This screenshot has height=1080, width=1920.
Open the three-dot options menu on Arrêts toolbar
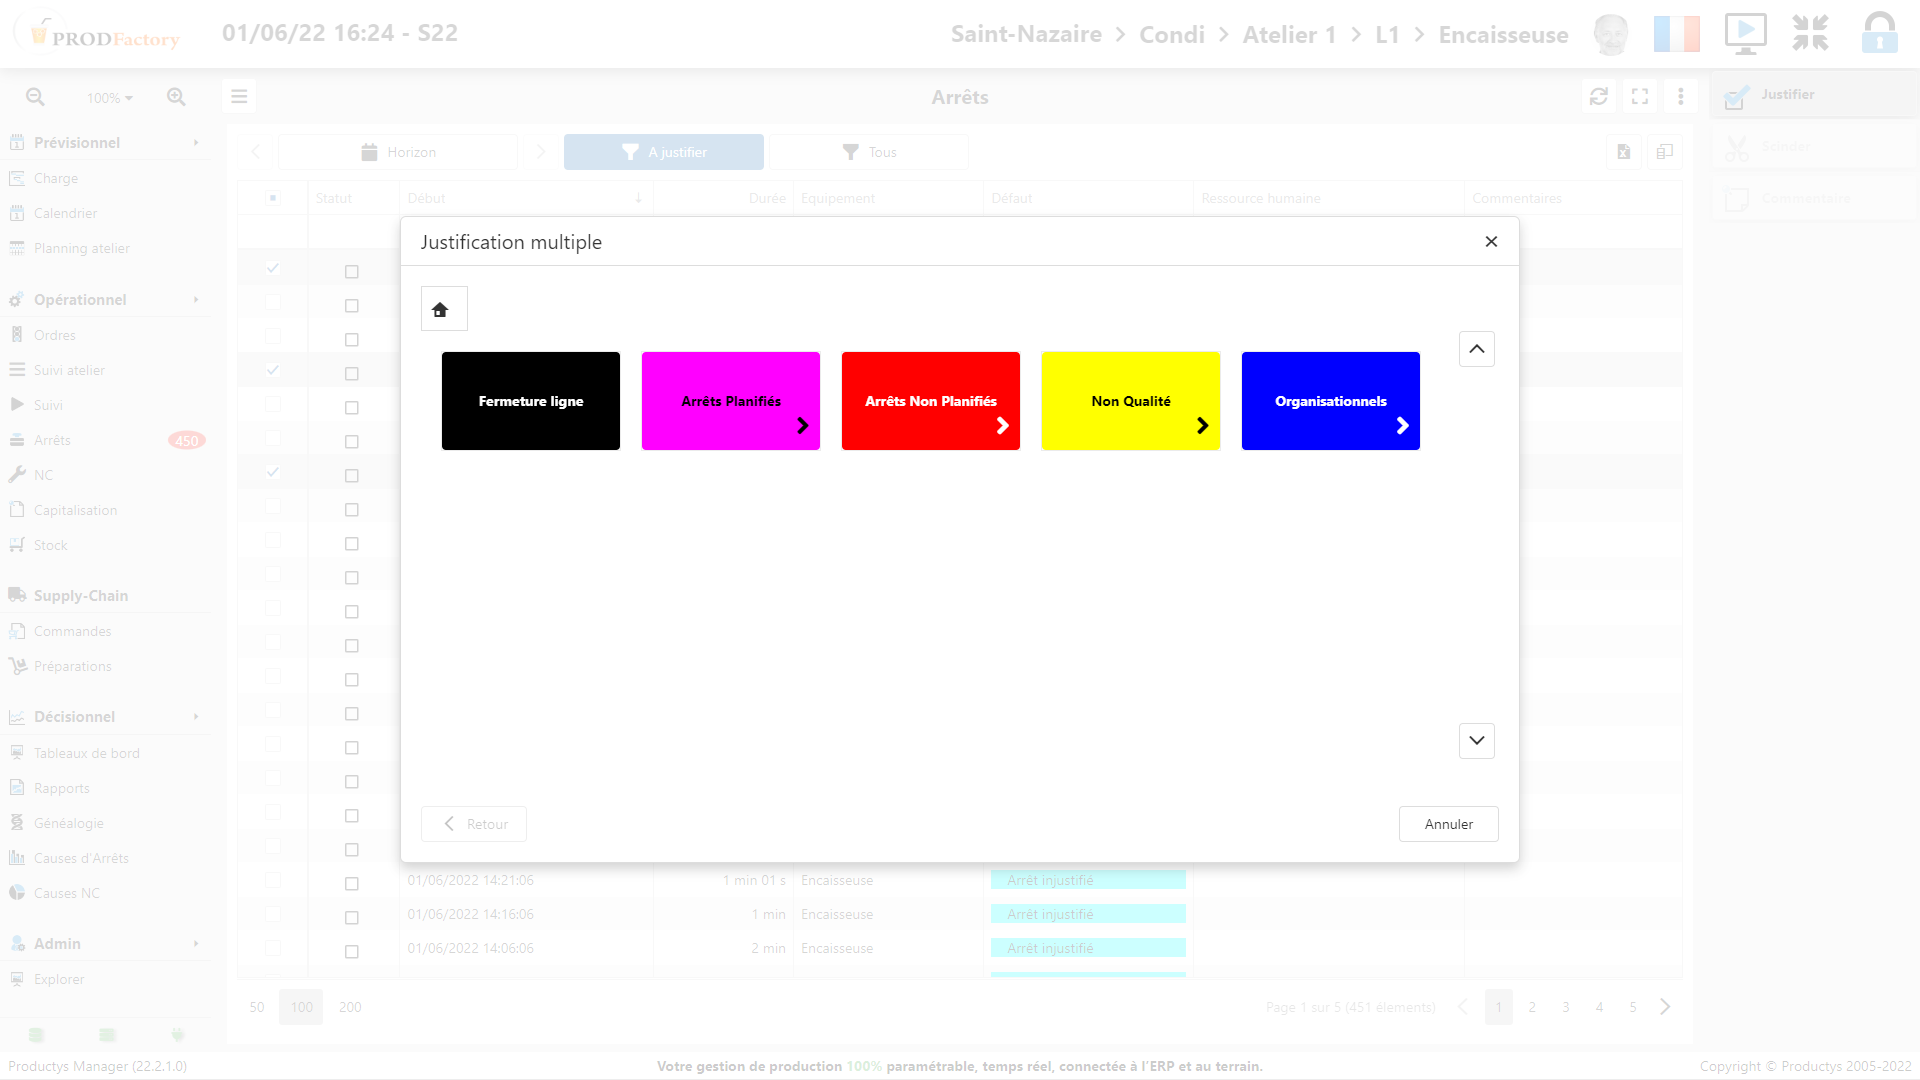tap(1681, 96)
